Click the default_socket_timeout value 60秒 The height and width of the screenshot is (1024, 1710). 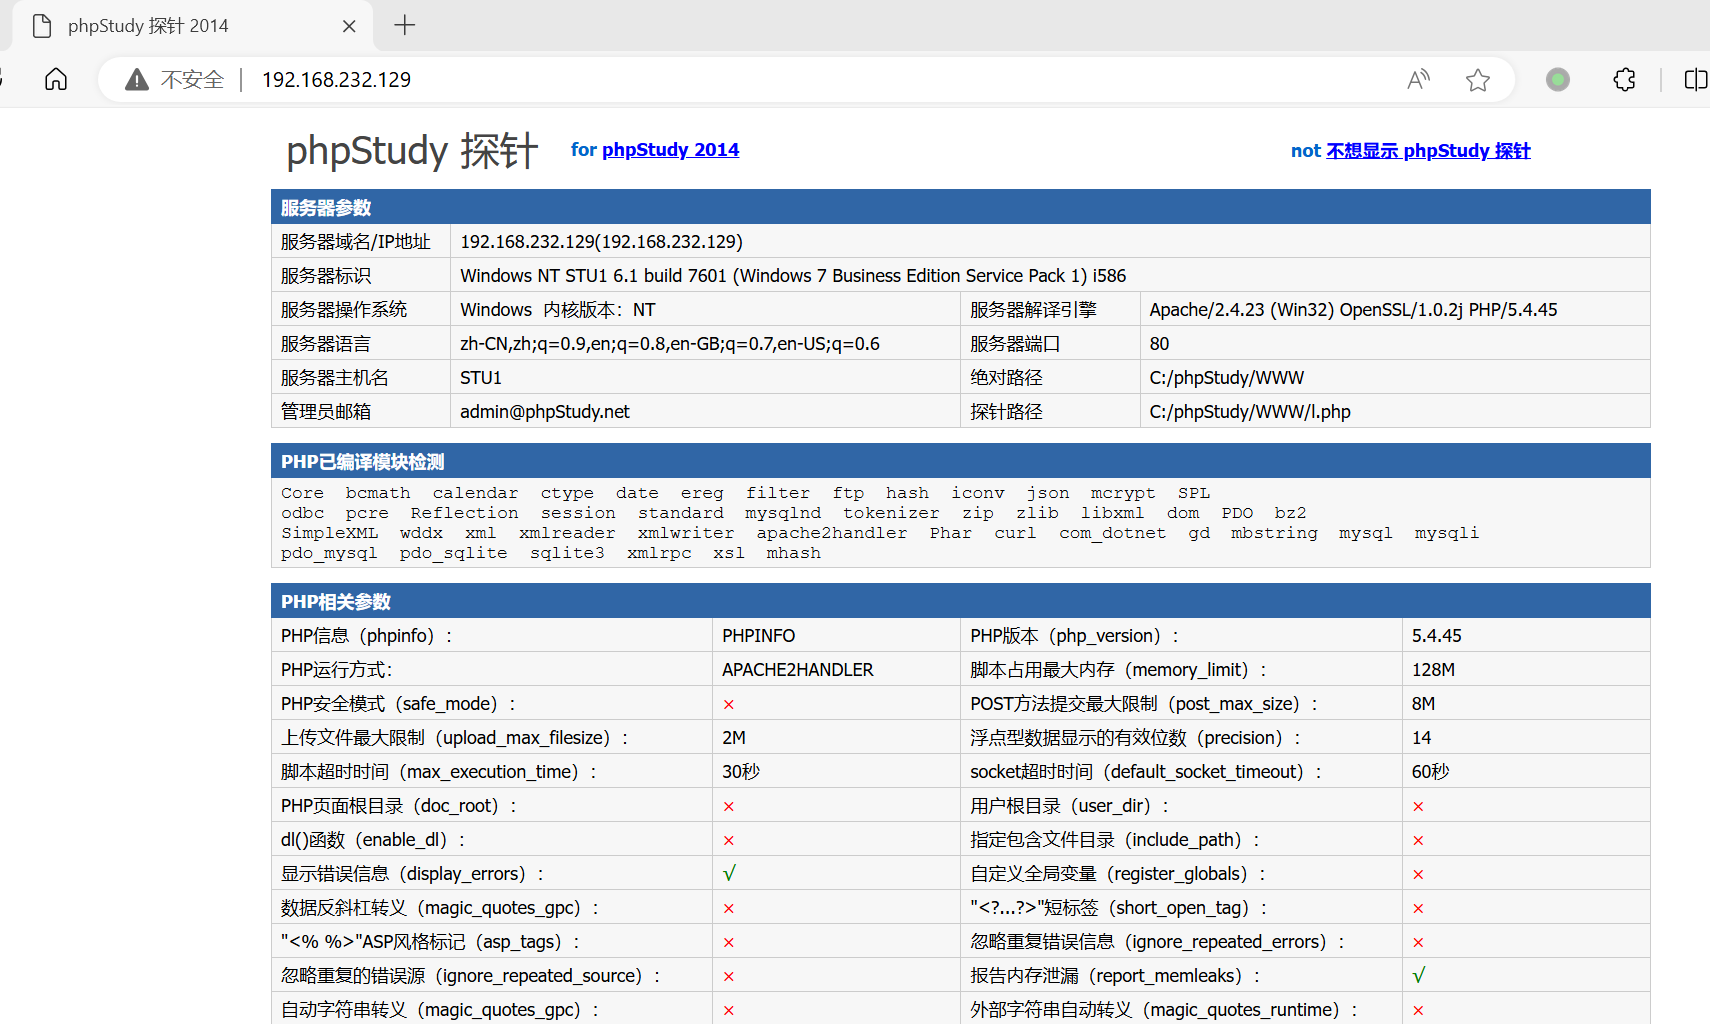pyautogui.click(x=1430, y=772)
